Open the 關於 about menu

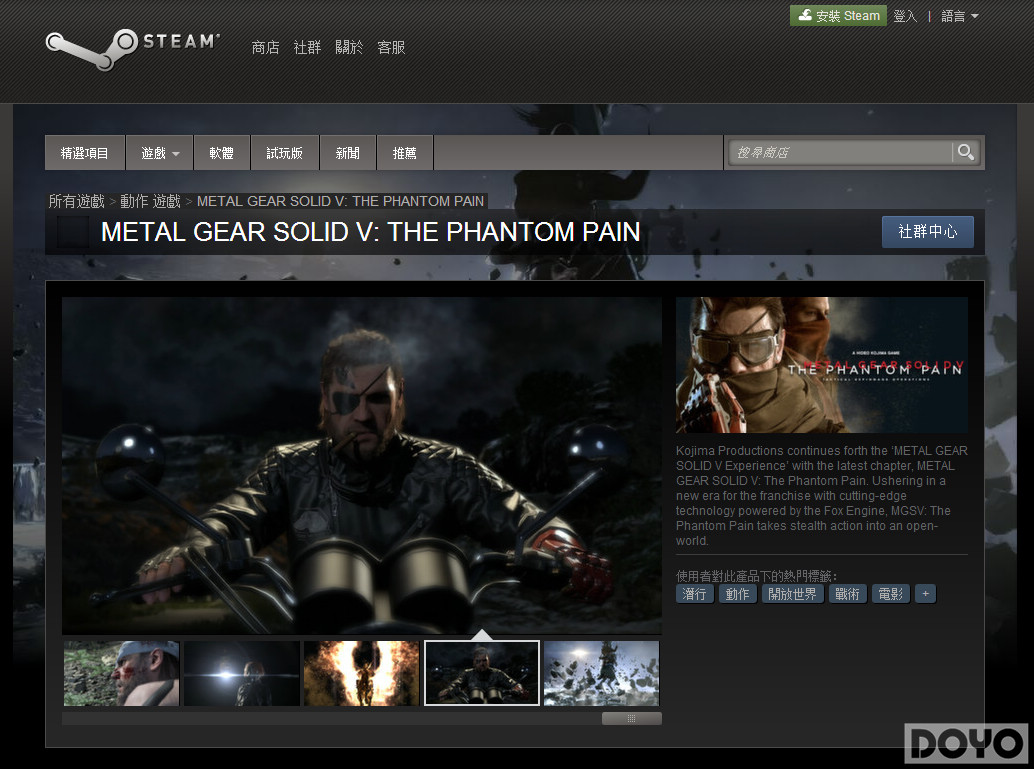(x=349, y=47)
